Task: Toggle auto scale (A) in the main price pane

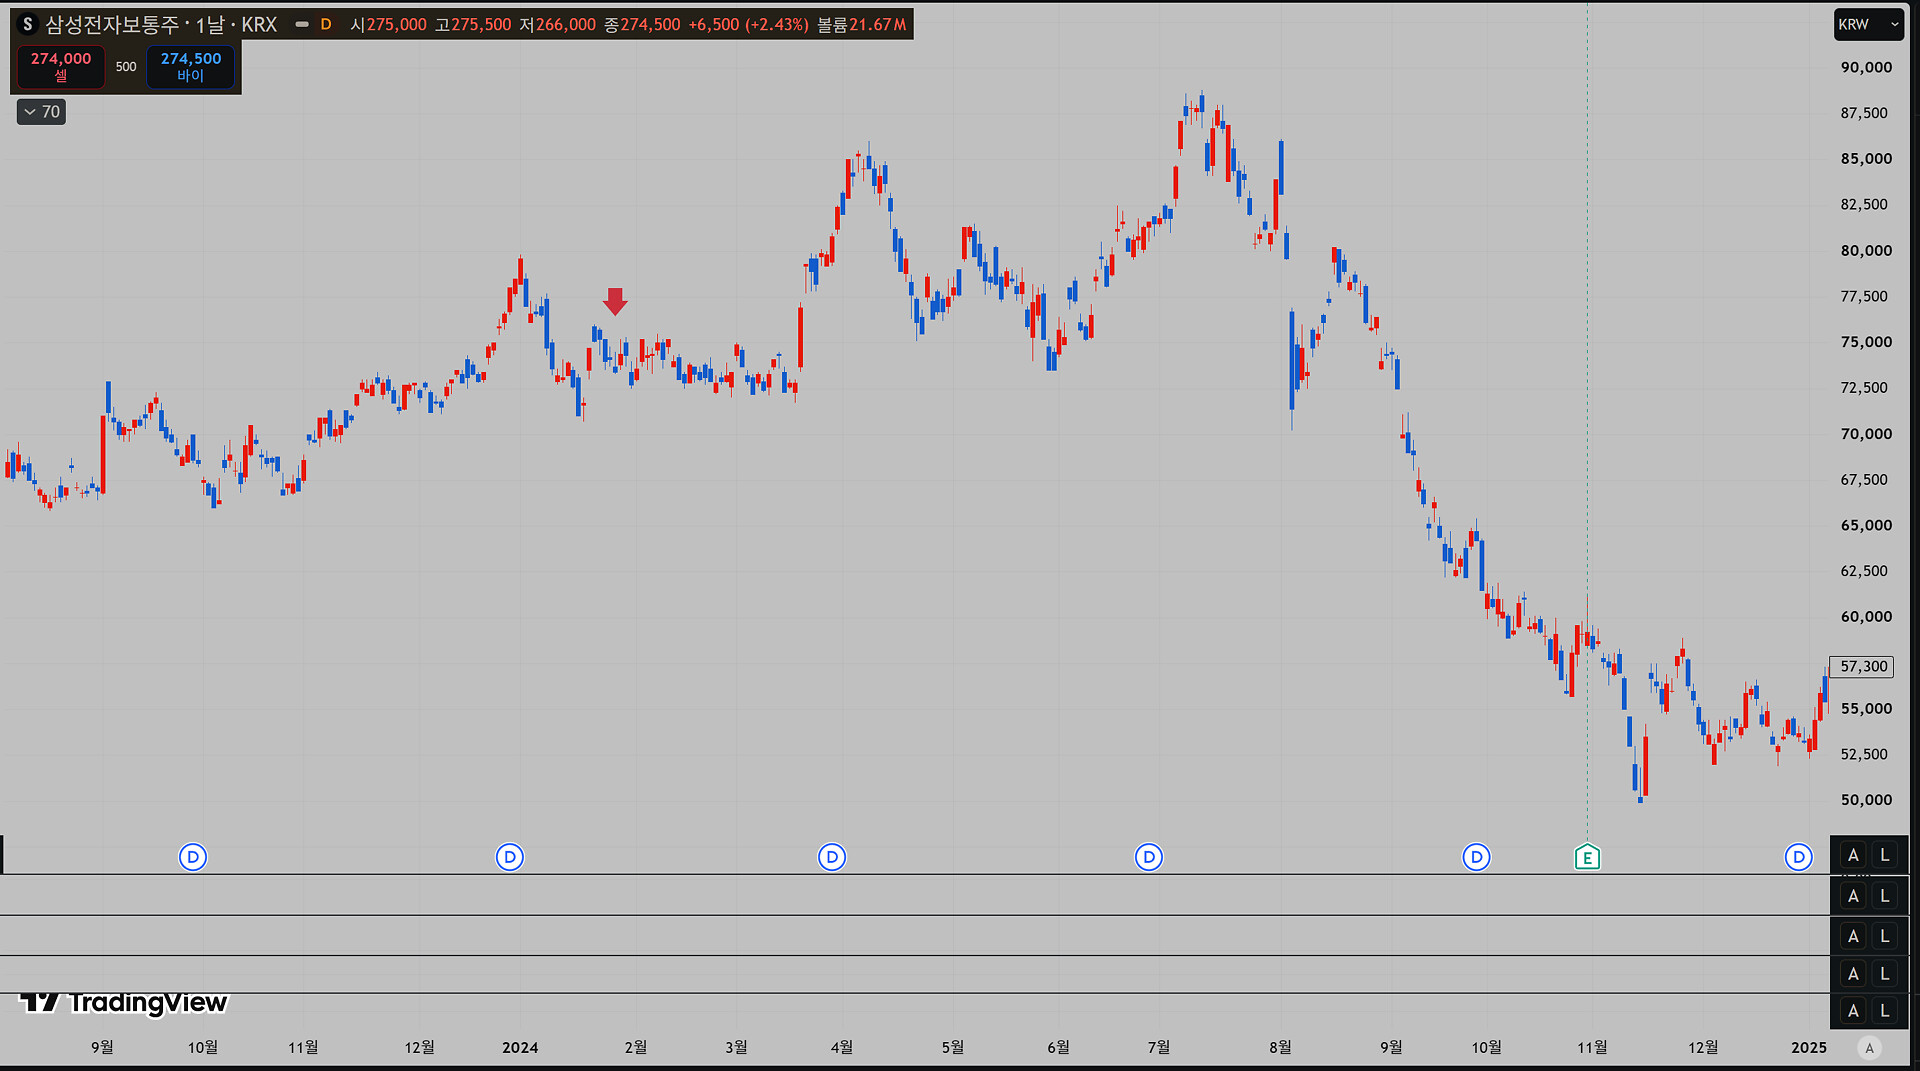Action: coord(1853,855)
